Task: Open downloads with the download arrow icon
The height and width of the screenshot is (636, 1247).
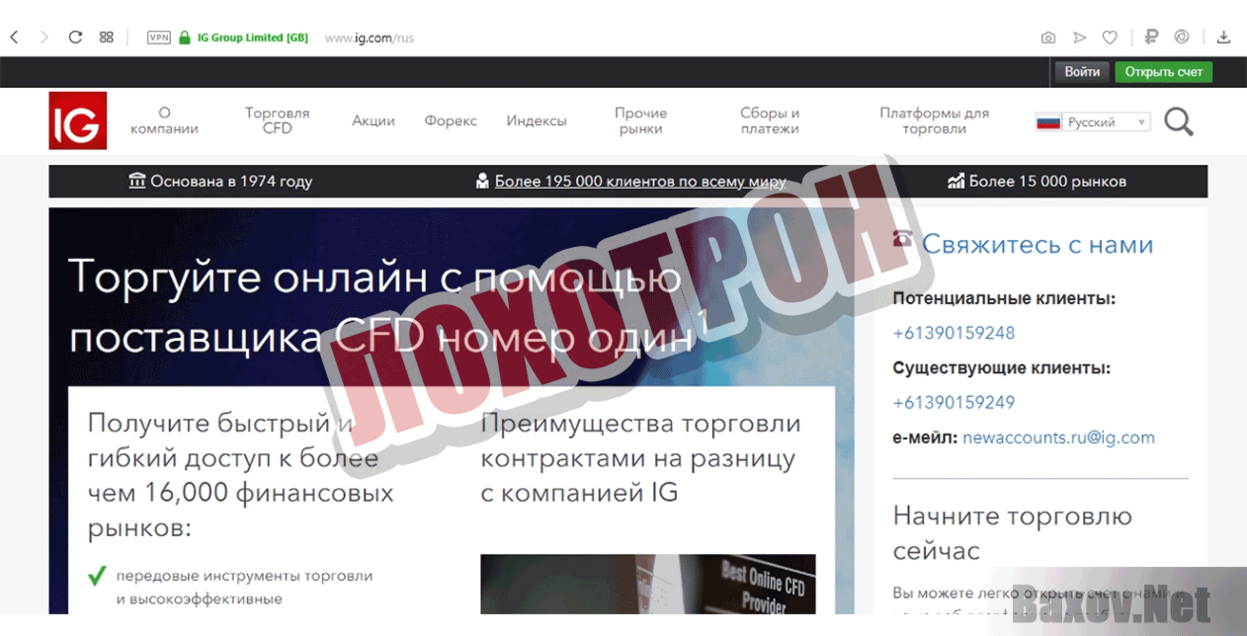Action: point(1223,37)
